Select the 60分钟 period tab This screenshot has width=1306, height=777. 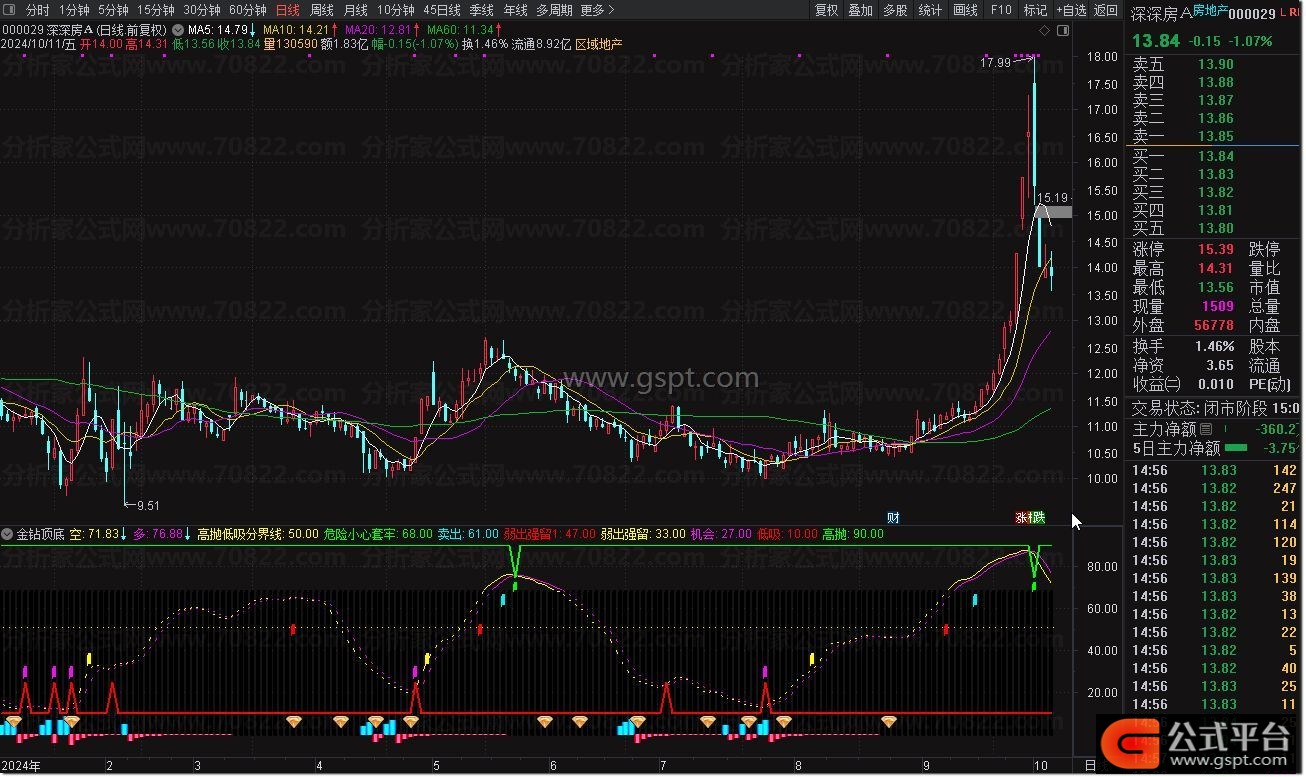coord(247,10)
